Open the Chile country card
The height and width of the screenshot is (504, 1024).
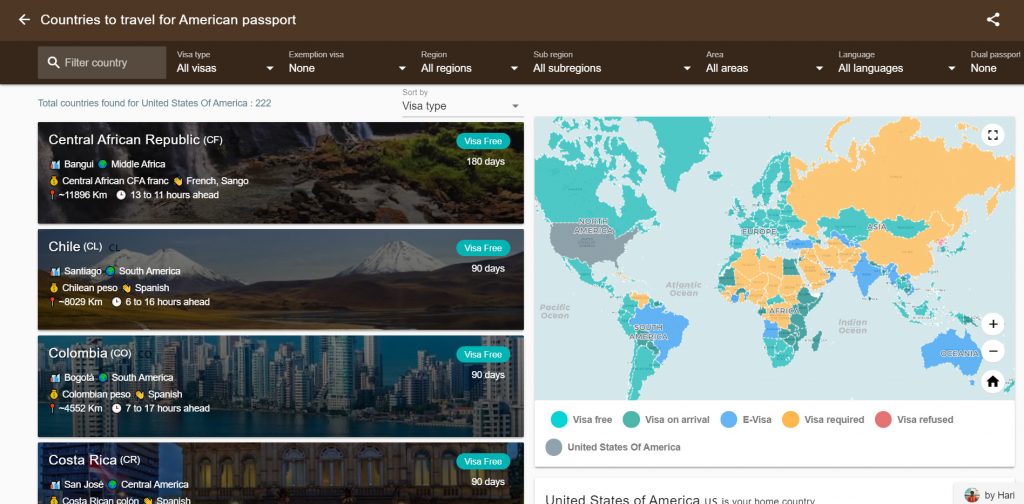pyautogui.click(x=280, y=279)
